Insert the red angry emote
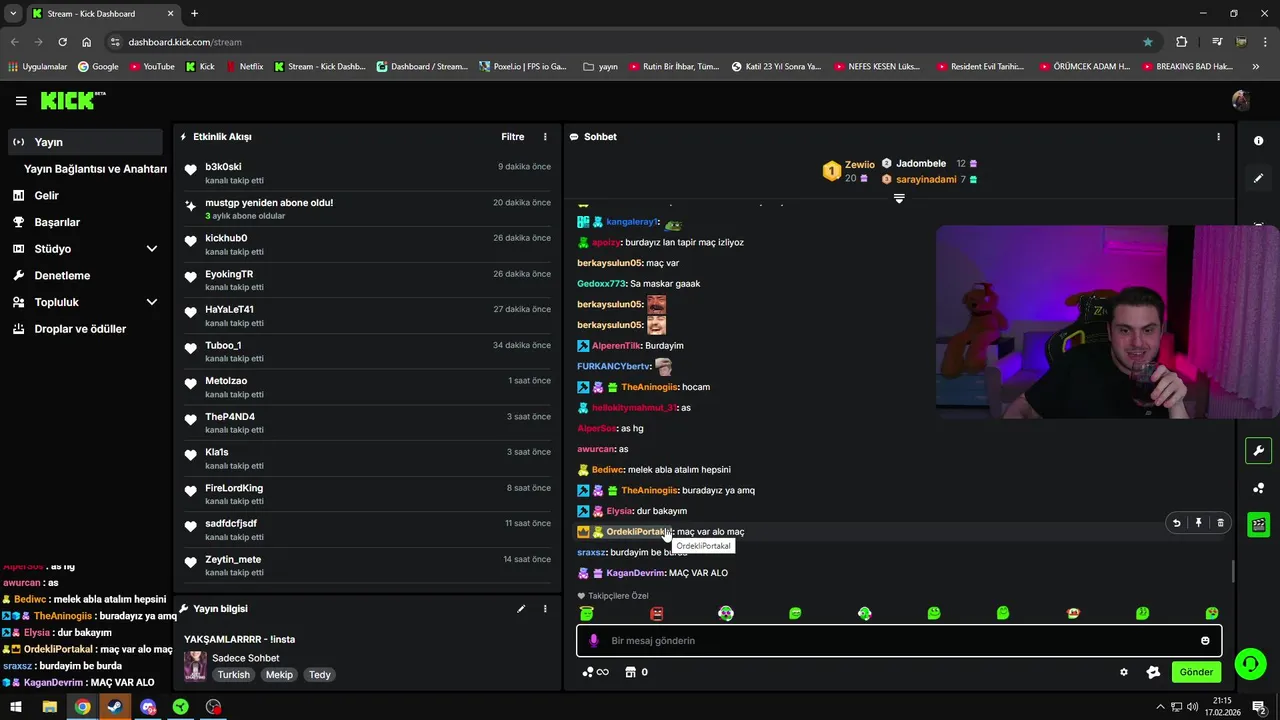The width and height of the screenshot is (1280, 720). 657,613
